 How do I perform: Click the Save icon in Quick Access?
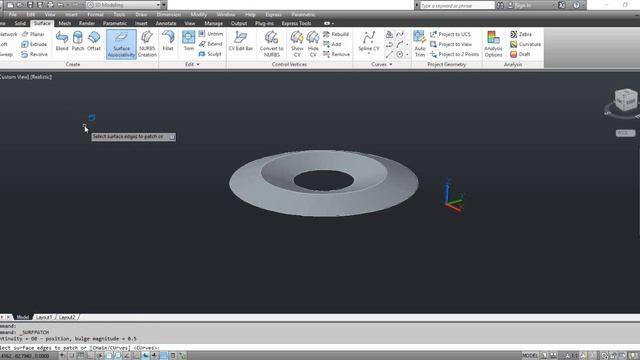(x=30, y=5)
